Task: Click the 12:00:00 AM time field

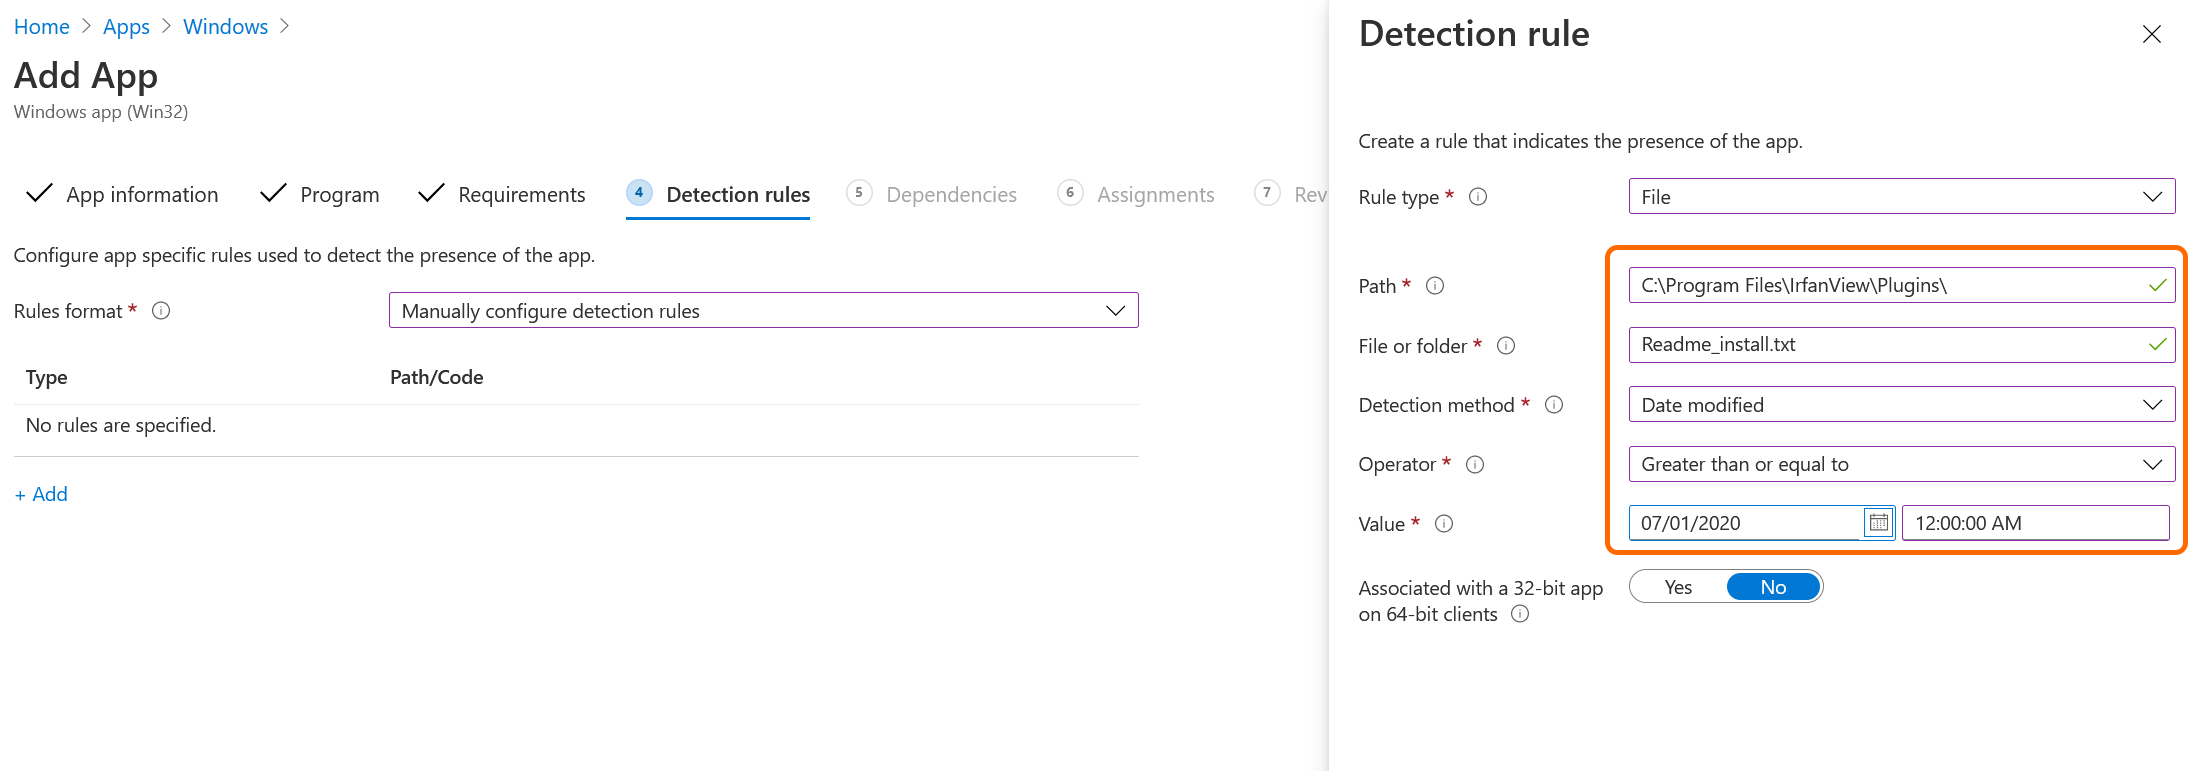Action: click(2034, 523)
